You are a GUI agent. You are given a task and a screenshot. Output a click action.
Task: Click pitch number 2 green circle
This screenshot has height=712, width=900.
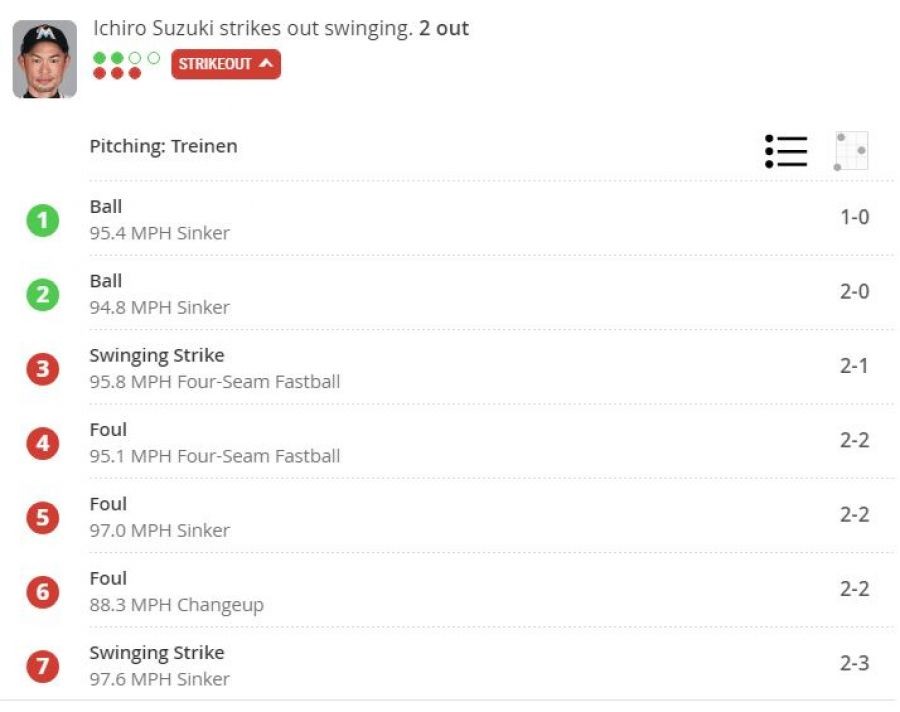coord(43,295)
